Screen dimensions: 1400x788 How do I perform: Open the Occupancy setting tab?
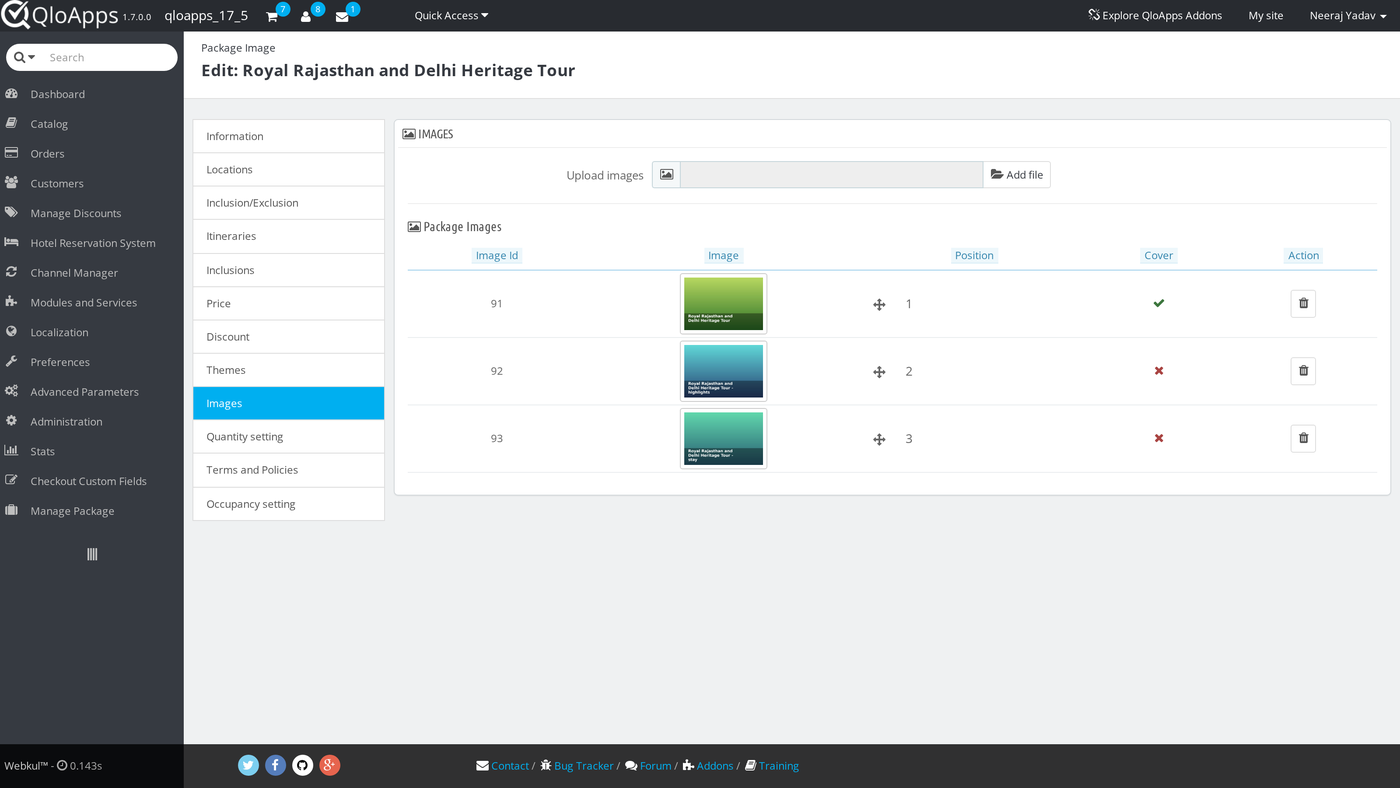click(289, 504)
